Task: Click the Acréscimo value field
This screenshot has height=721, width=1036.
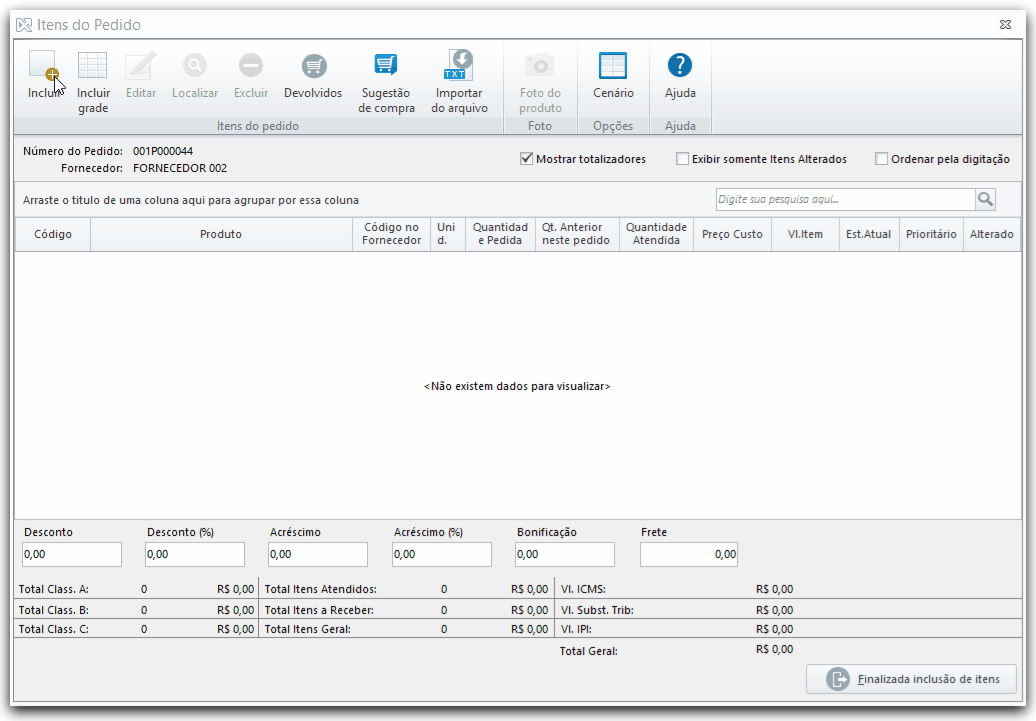Action: (x=318, y=554)
